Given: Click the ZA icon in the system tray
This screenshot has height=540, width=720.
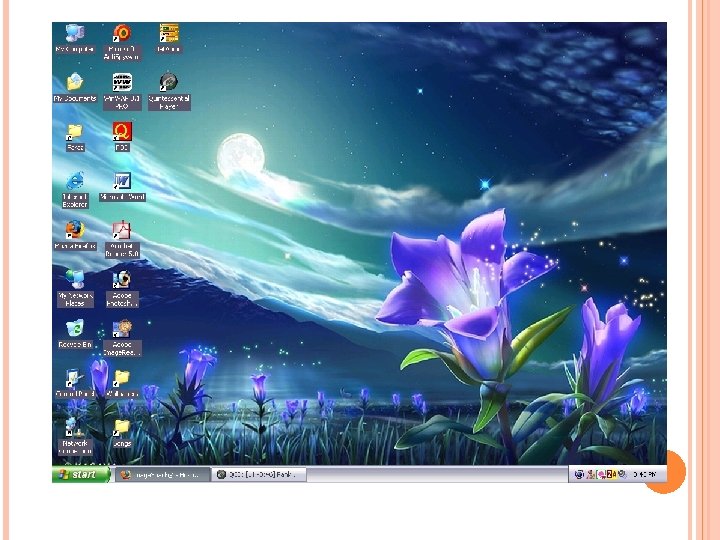Looking at the screenshot, I should coord(612,474).
